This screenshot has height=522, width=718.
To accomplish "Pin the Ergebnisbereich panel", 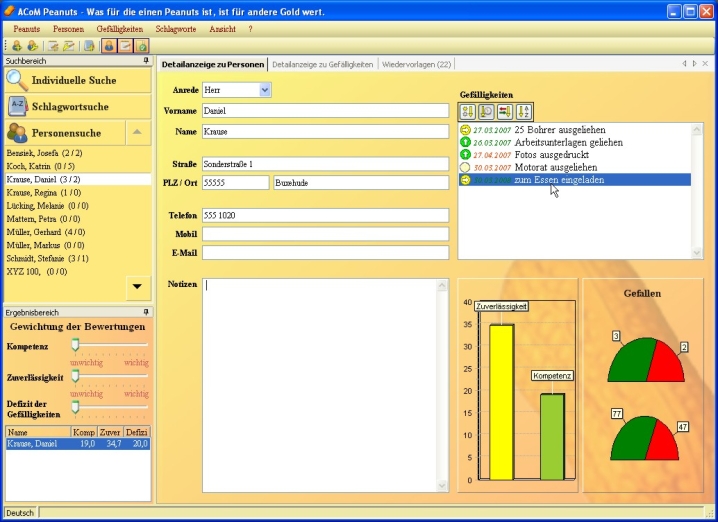I will [x=146, y=312].
